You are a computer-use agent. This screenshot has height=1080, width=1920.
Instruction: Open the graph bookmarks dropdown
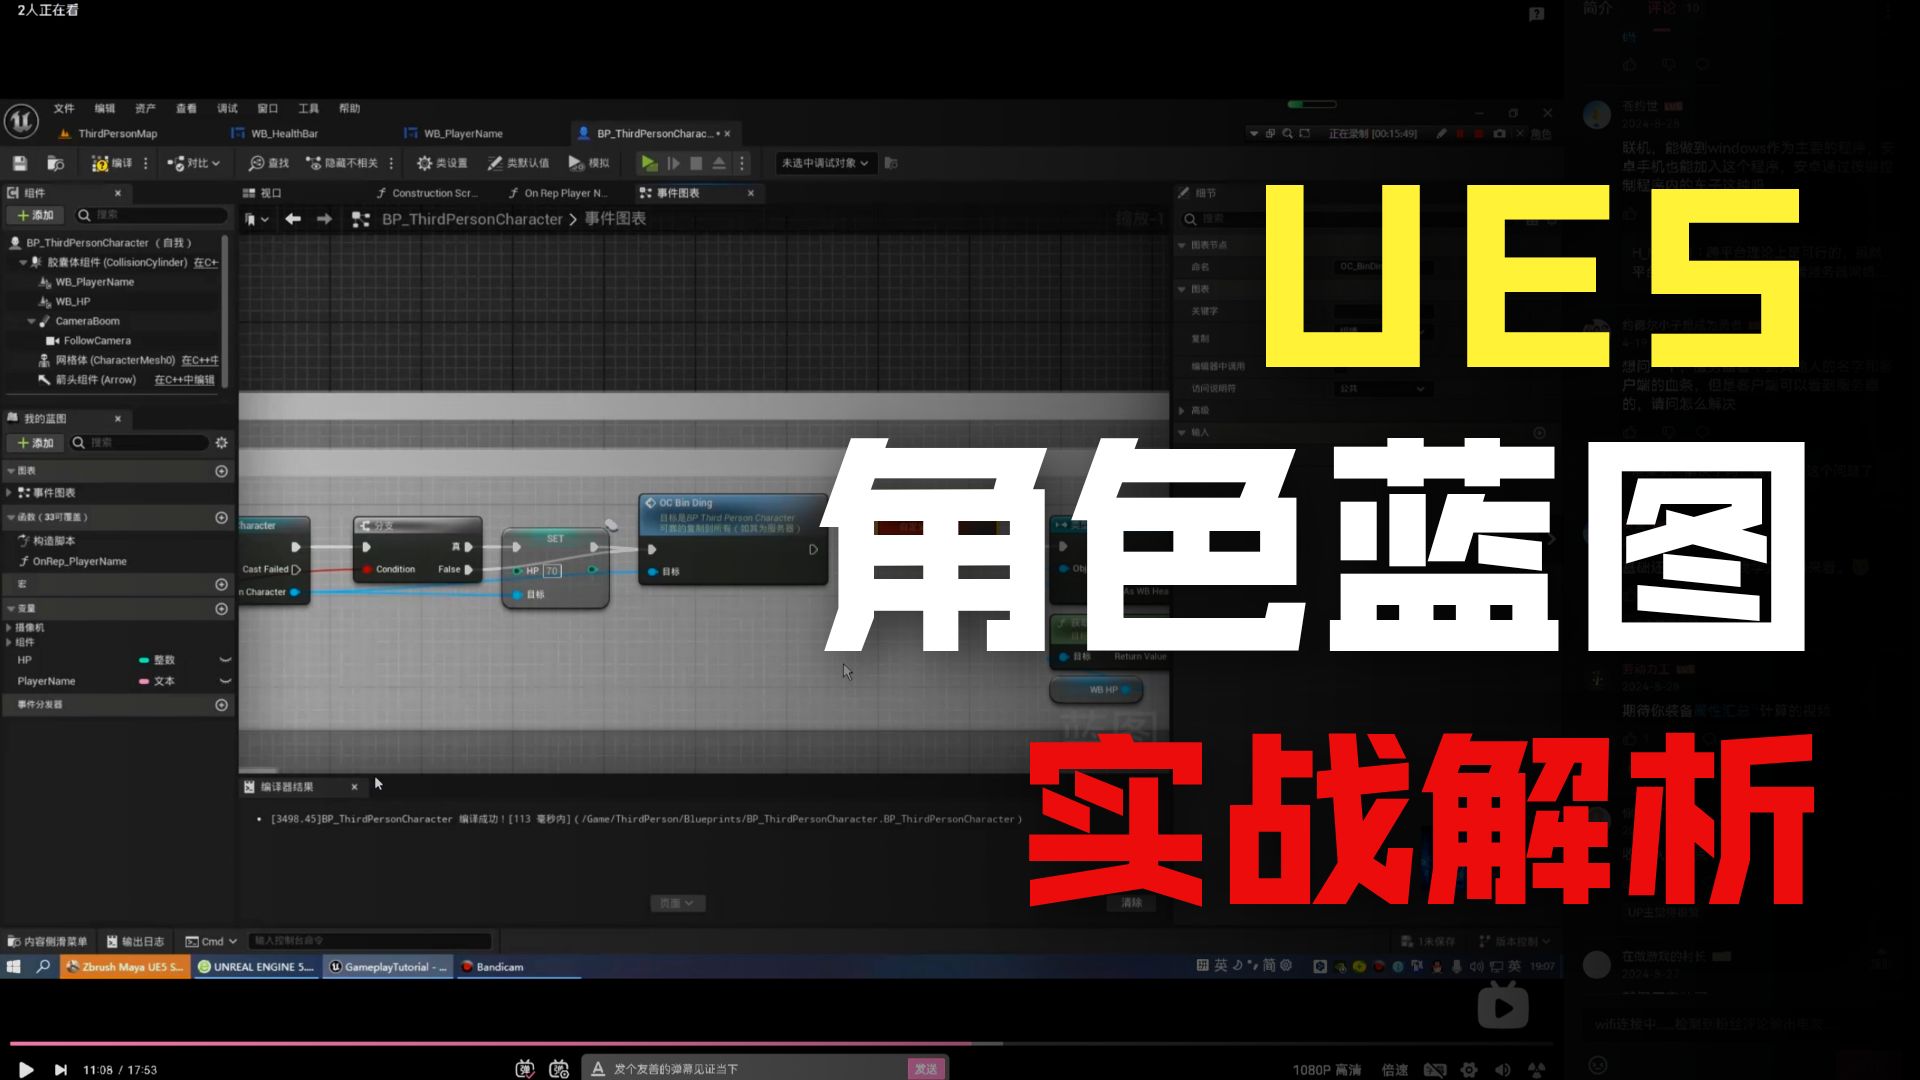coord(257,219)
